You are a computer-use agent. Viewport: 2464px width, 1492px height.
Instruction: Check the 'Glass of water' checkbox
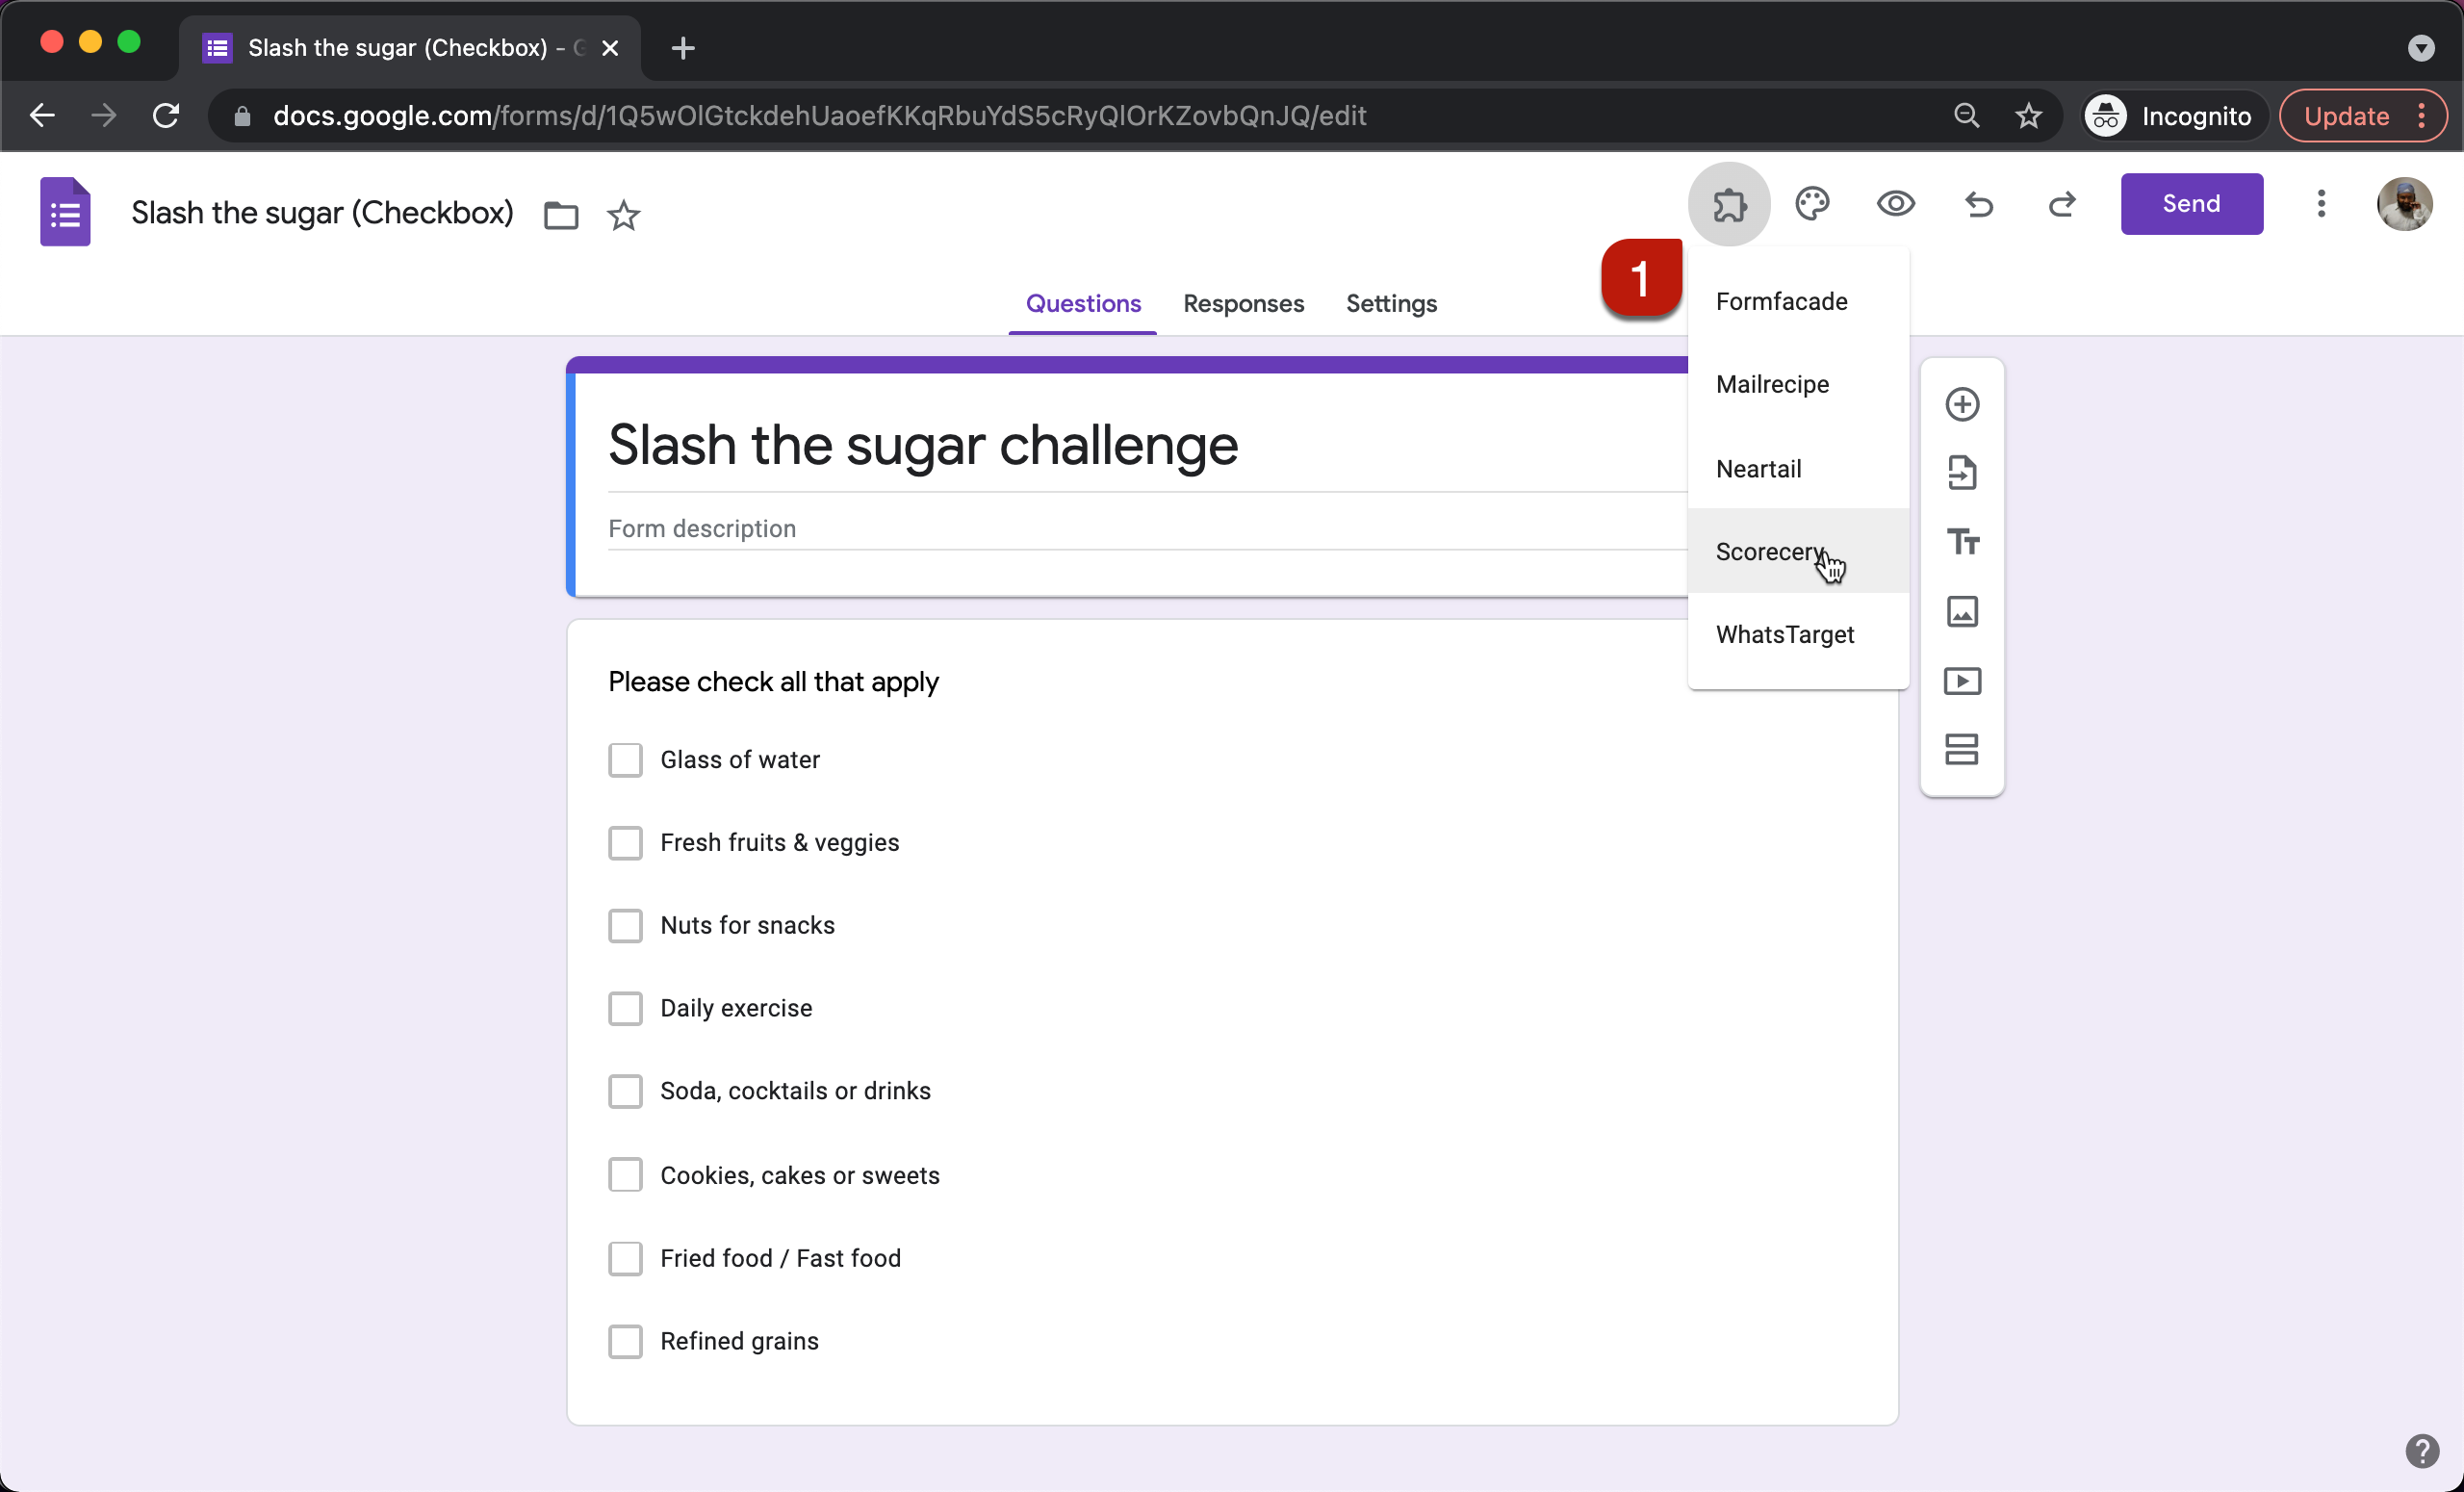pyautogui.click(x=625, y=760)
